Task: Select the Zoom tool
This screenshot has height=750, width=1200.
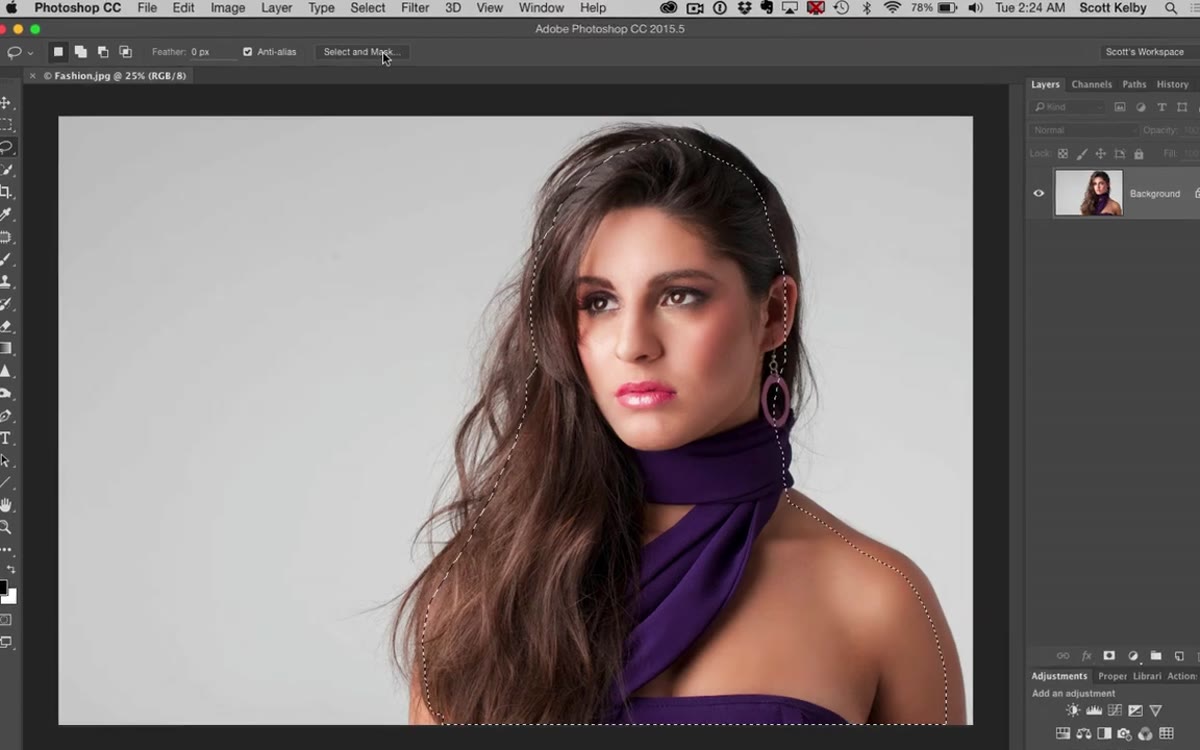Action: 6,527
